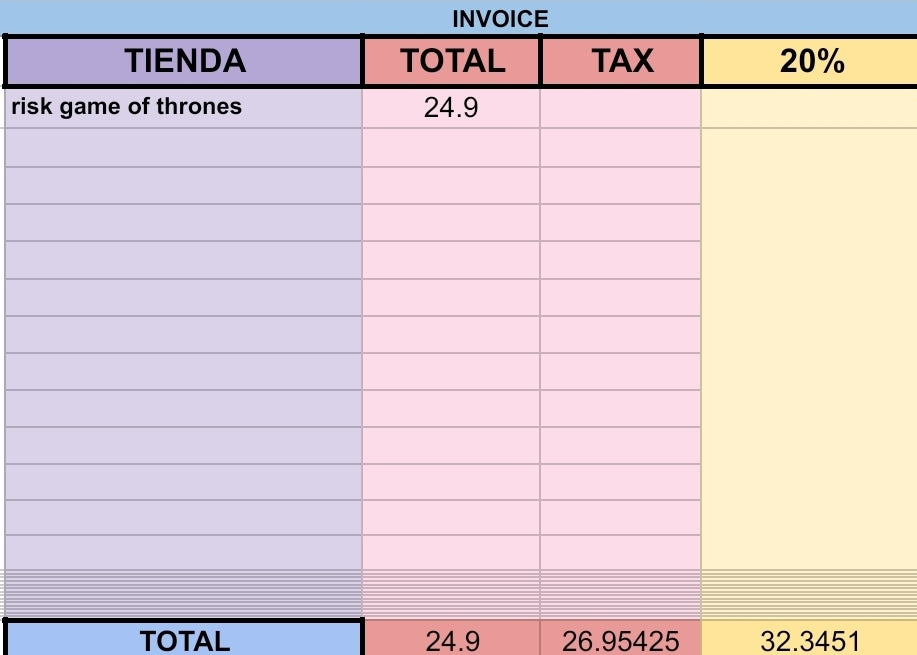Click the empty TOTAL cell in the third item row
917x655 pixels.
[x=451, y=185]
